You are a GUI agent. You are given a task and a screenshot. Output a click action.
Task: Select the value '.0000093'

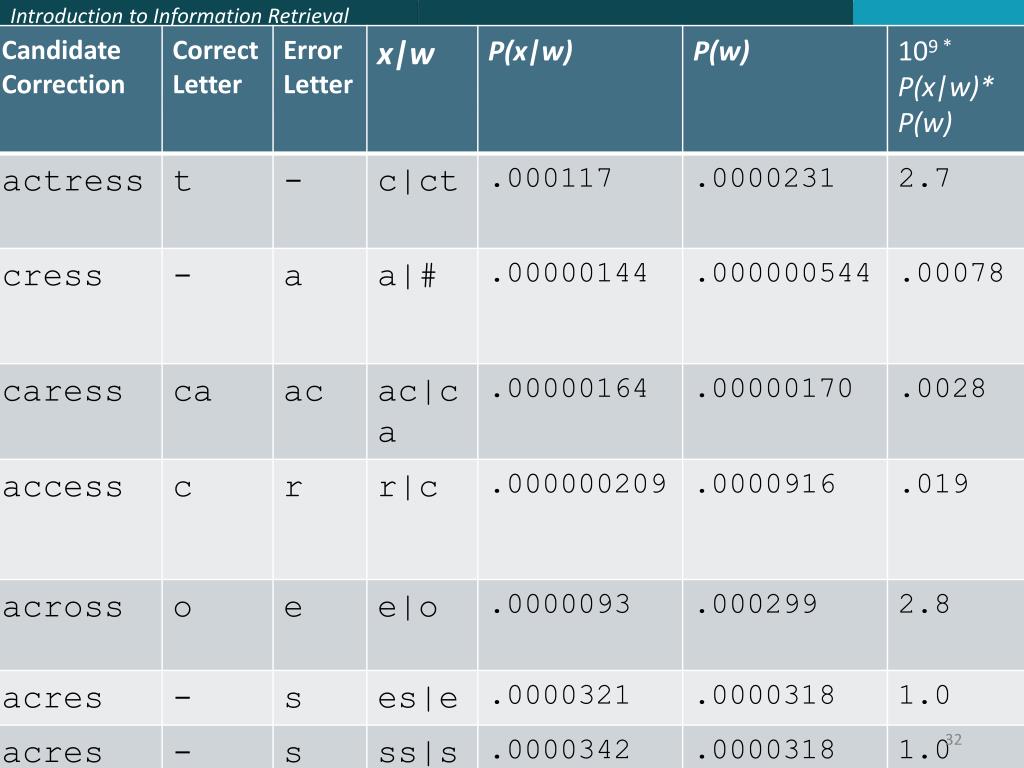pyautogui.click(x=561, y=604)
